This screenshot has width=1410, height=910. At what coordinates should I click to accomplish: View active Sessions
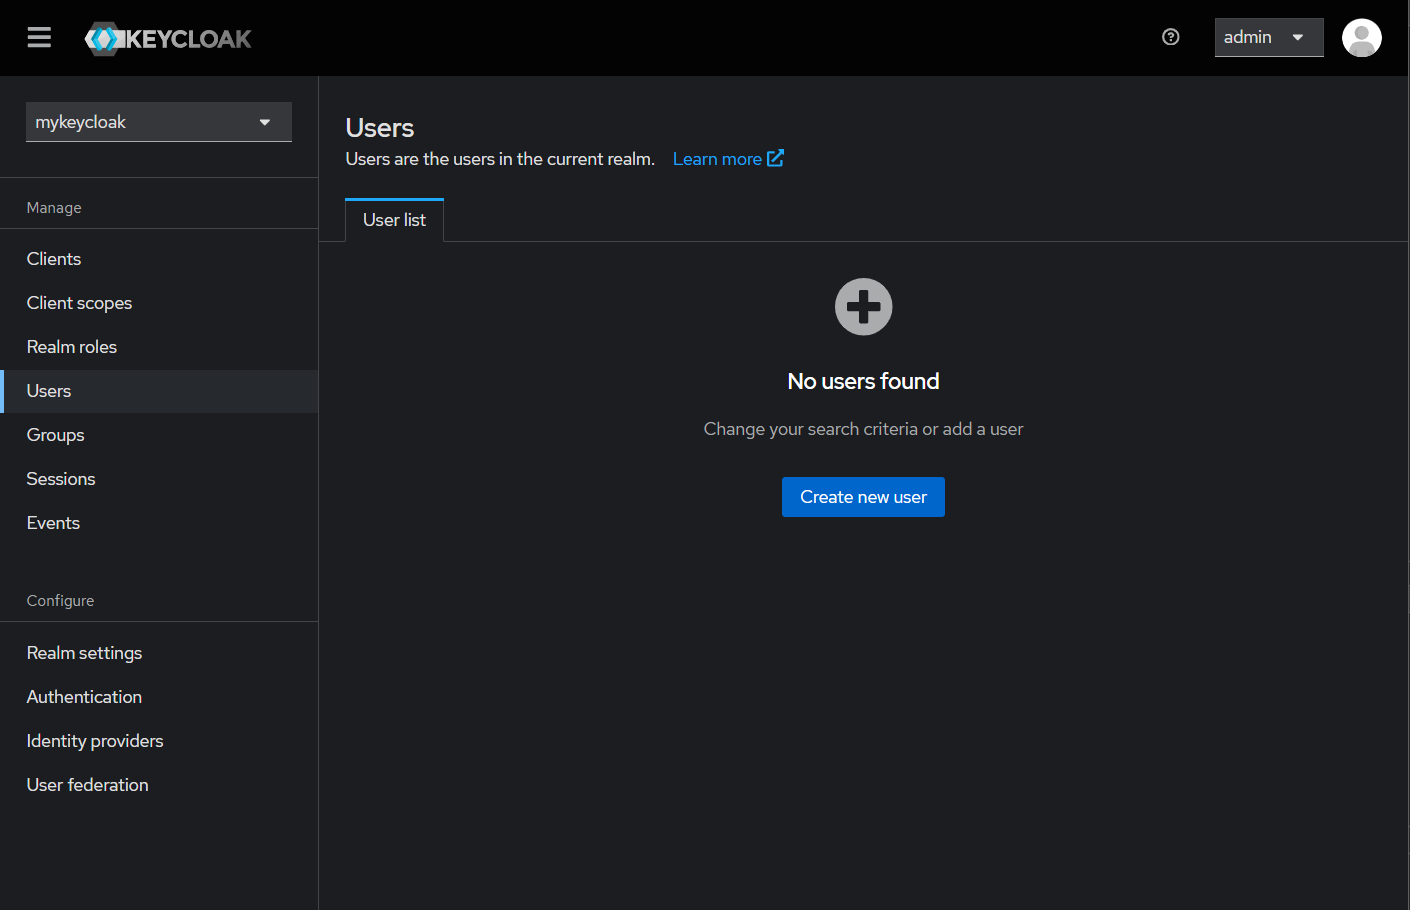(60, 478)
